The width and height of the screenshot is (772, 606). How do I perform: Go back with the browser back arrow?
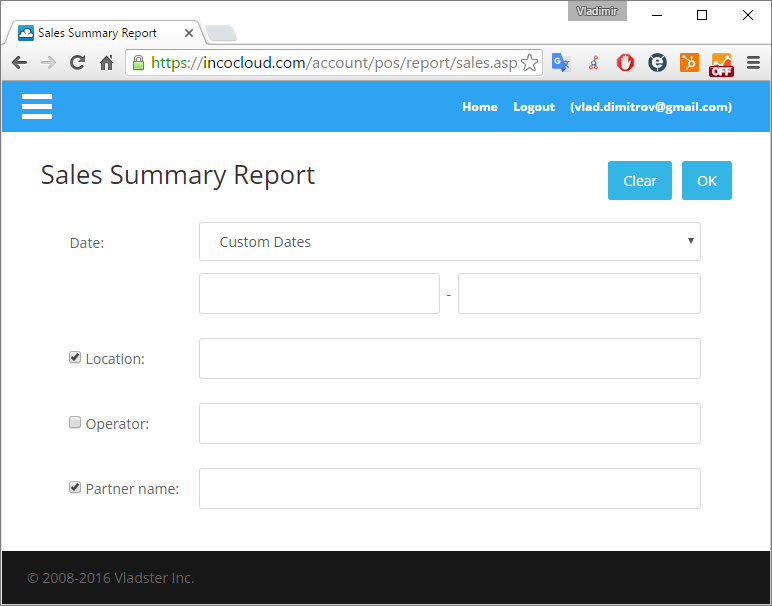pos(19,63)
